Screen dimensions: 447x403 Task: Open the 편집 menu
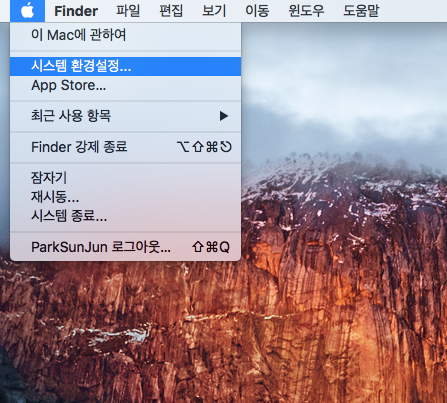click(x=171, y=11)
